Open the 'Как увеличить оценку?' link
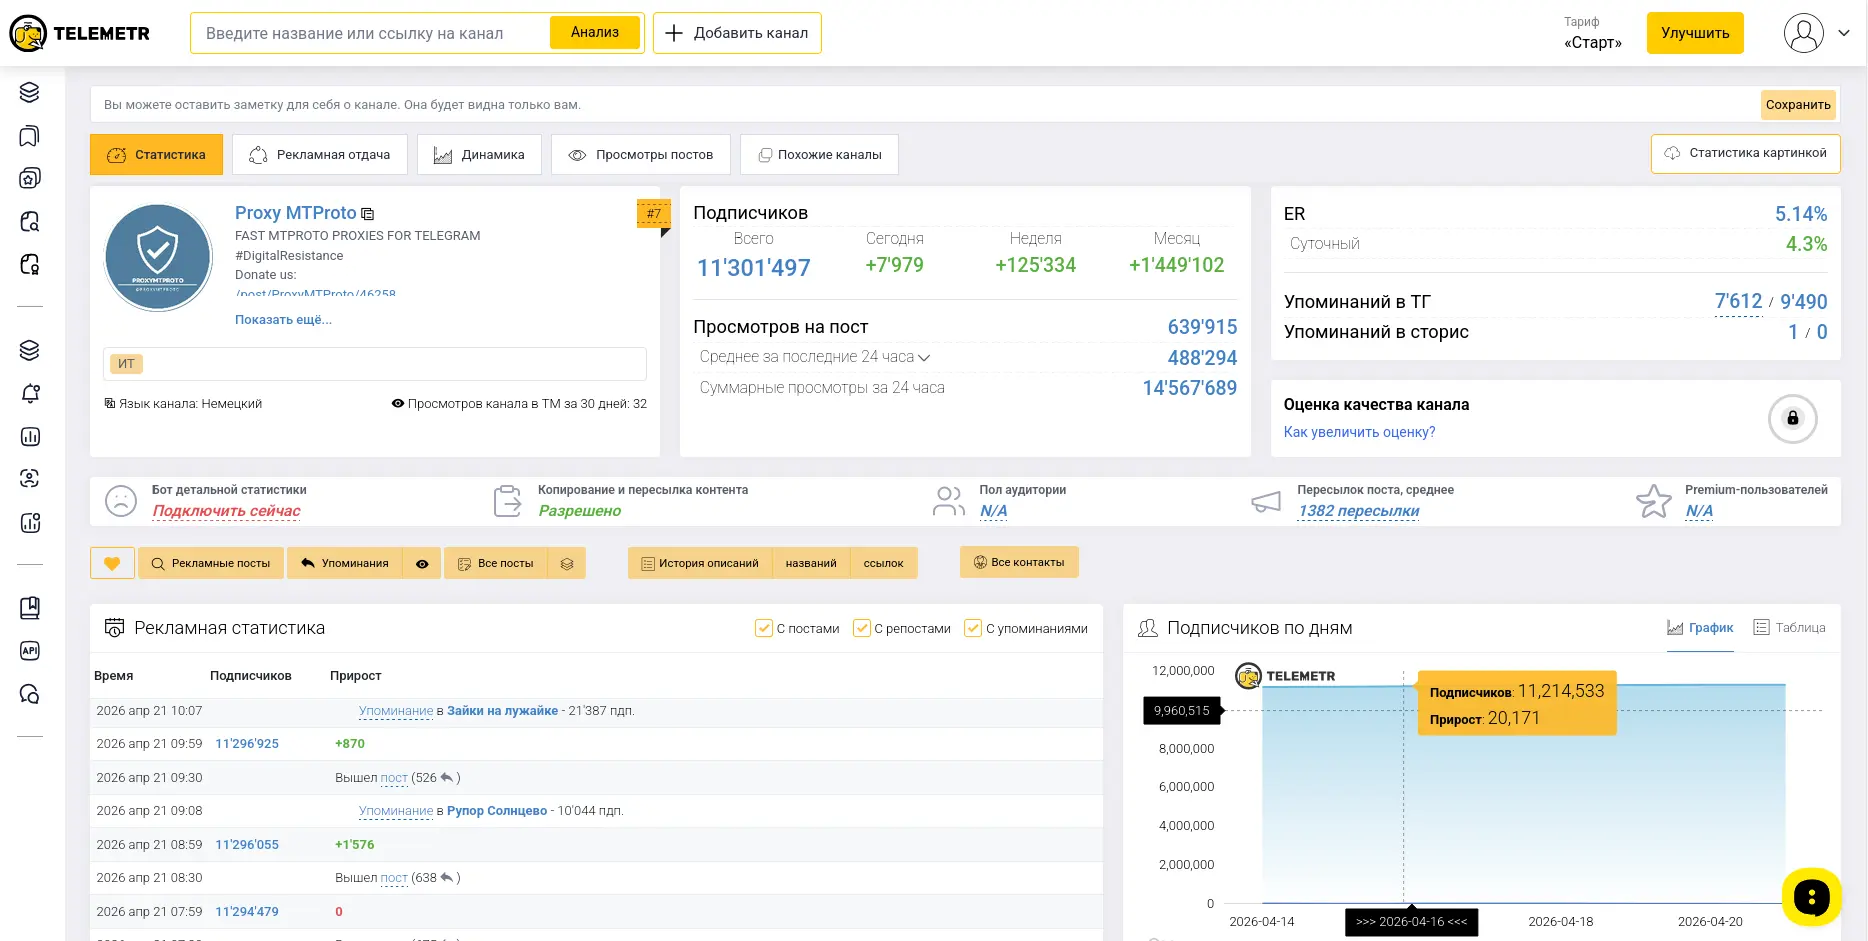 (x=1360, y=431)
